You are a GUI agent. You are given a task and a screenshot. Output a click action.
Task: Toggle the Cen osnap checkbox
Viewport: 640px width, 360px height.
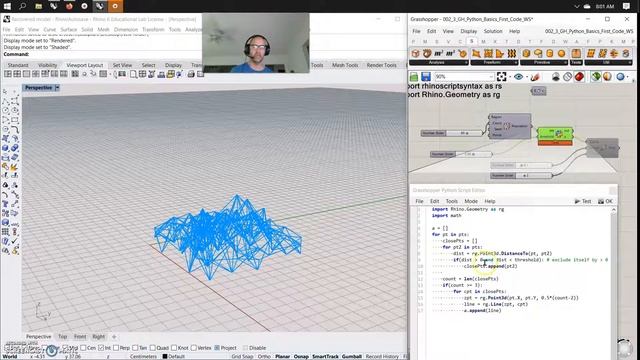(x=83, y=348)
